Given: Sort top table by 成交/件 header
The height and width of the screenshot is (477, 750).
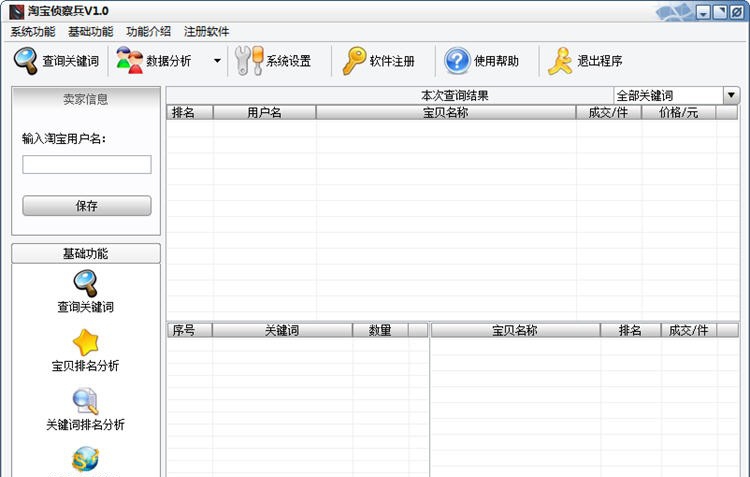Looking at the screenshot, I should point(608,112).
